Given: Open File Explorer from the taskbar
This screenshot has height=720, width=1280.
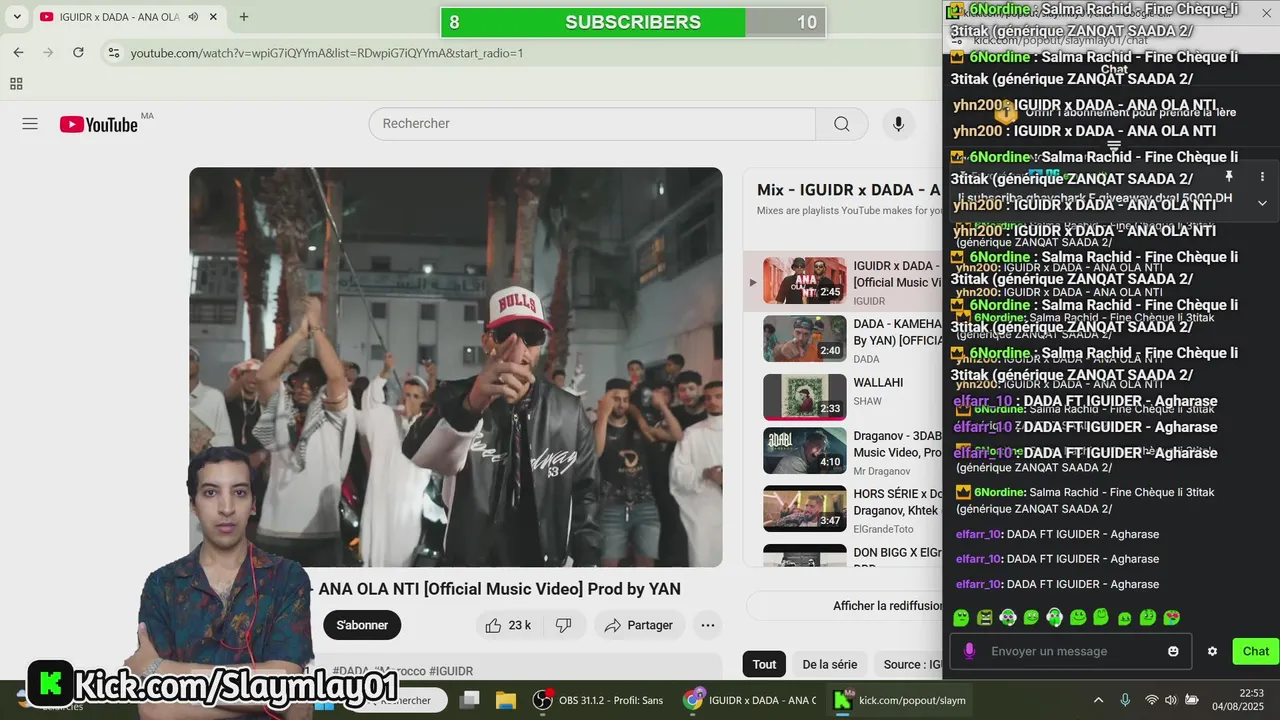Looking at the screenshot, I should click(505, 700).
